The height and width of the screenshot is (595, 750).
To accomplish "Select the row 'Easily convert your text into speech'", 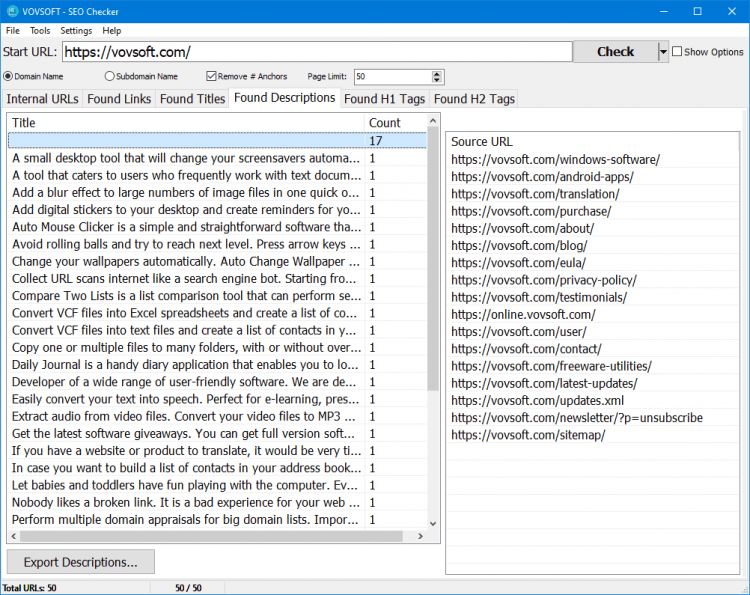I will [x=217, y=399].
